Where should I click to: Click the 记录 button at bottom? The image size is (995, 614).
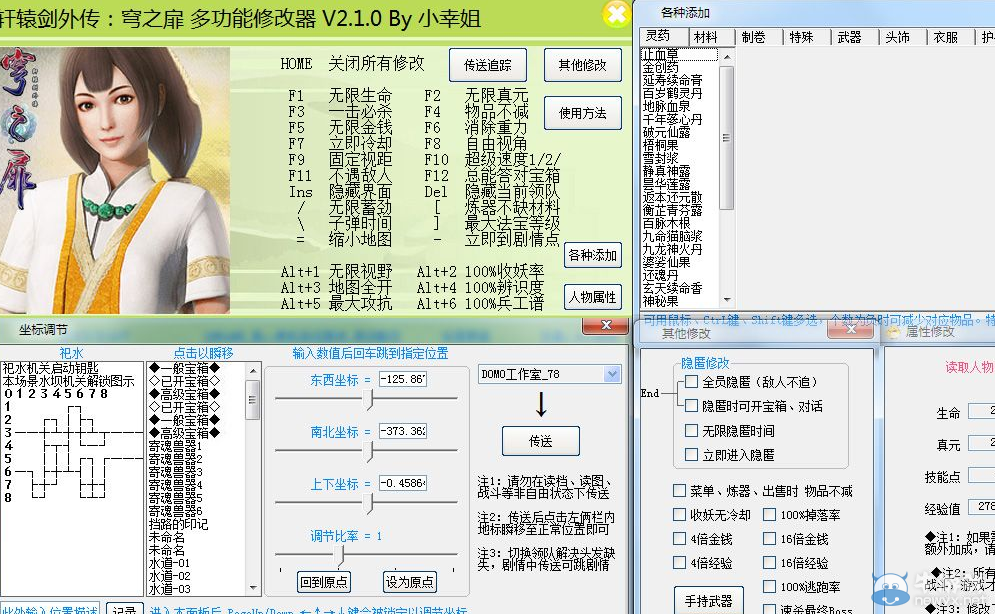click(124, 609)
